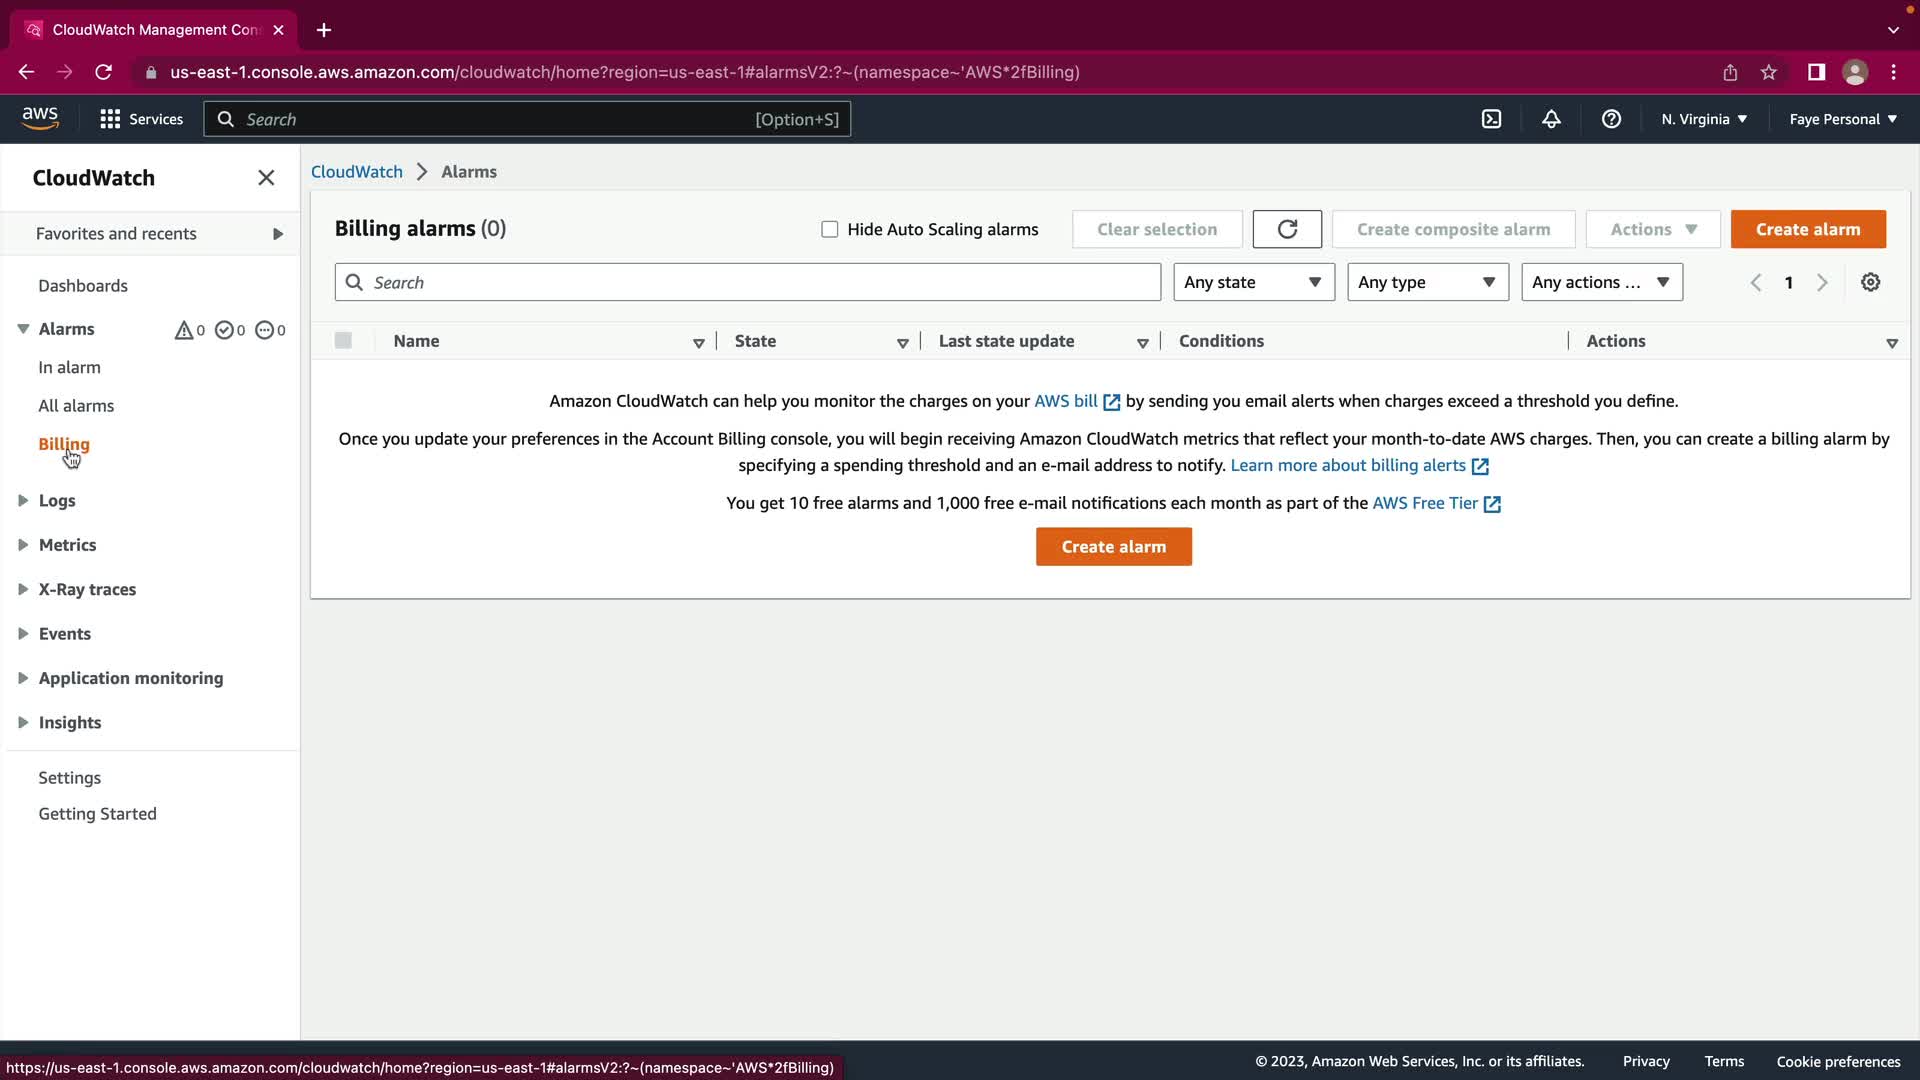
Task: Refresh the billing alarms list
Action: click(1287, 229)
